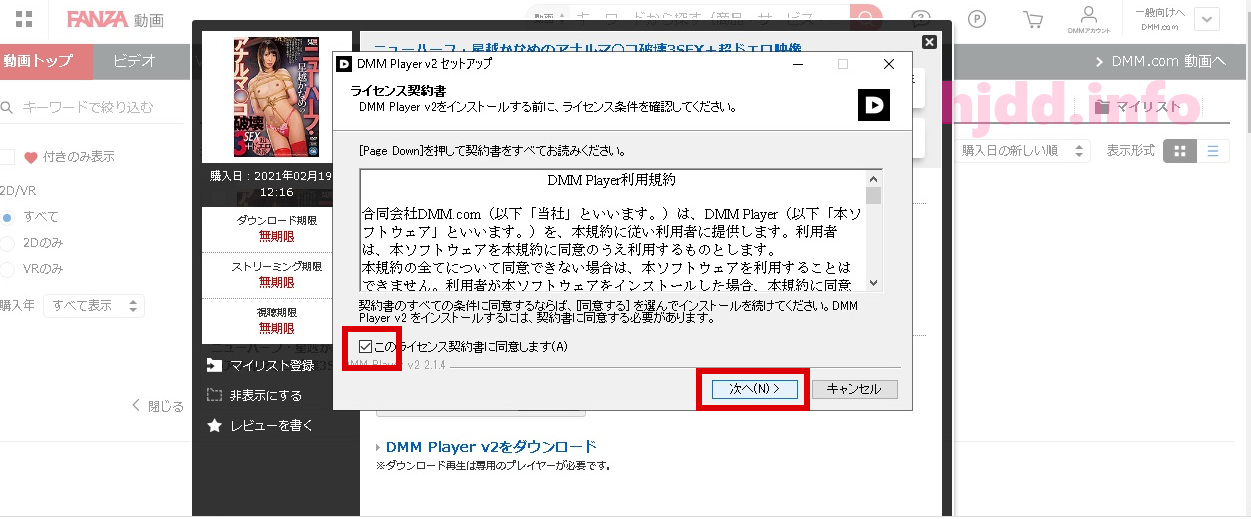Click レビューを書く star item
This screenshot has width=1251, height=519.
point(260,425)
